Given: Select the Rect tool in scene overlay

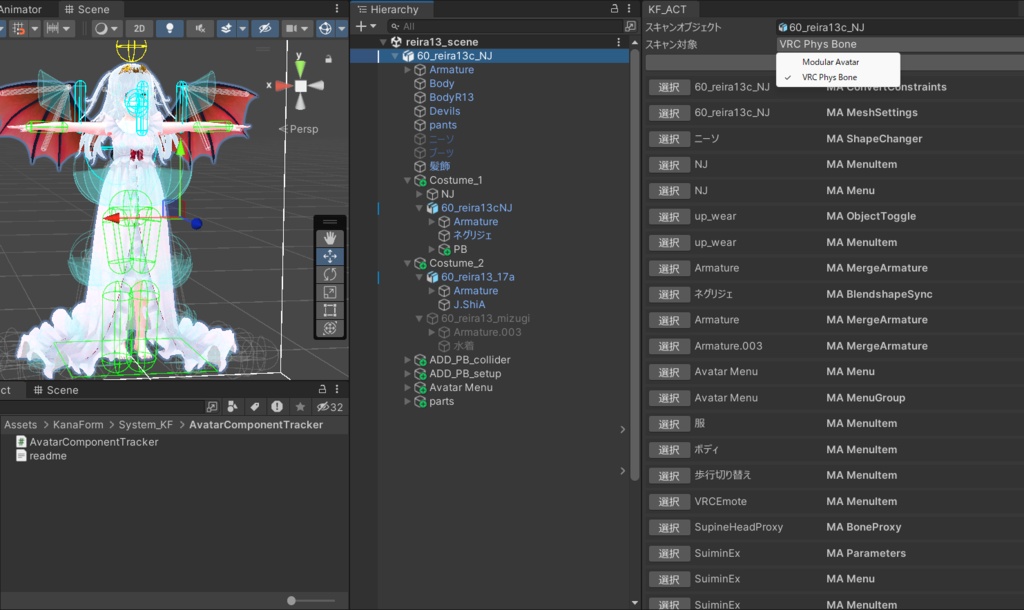Looking at the screenshot, I should click(330, 310).
